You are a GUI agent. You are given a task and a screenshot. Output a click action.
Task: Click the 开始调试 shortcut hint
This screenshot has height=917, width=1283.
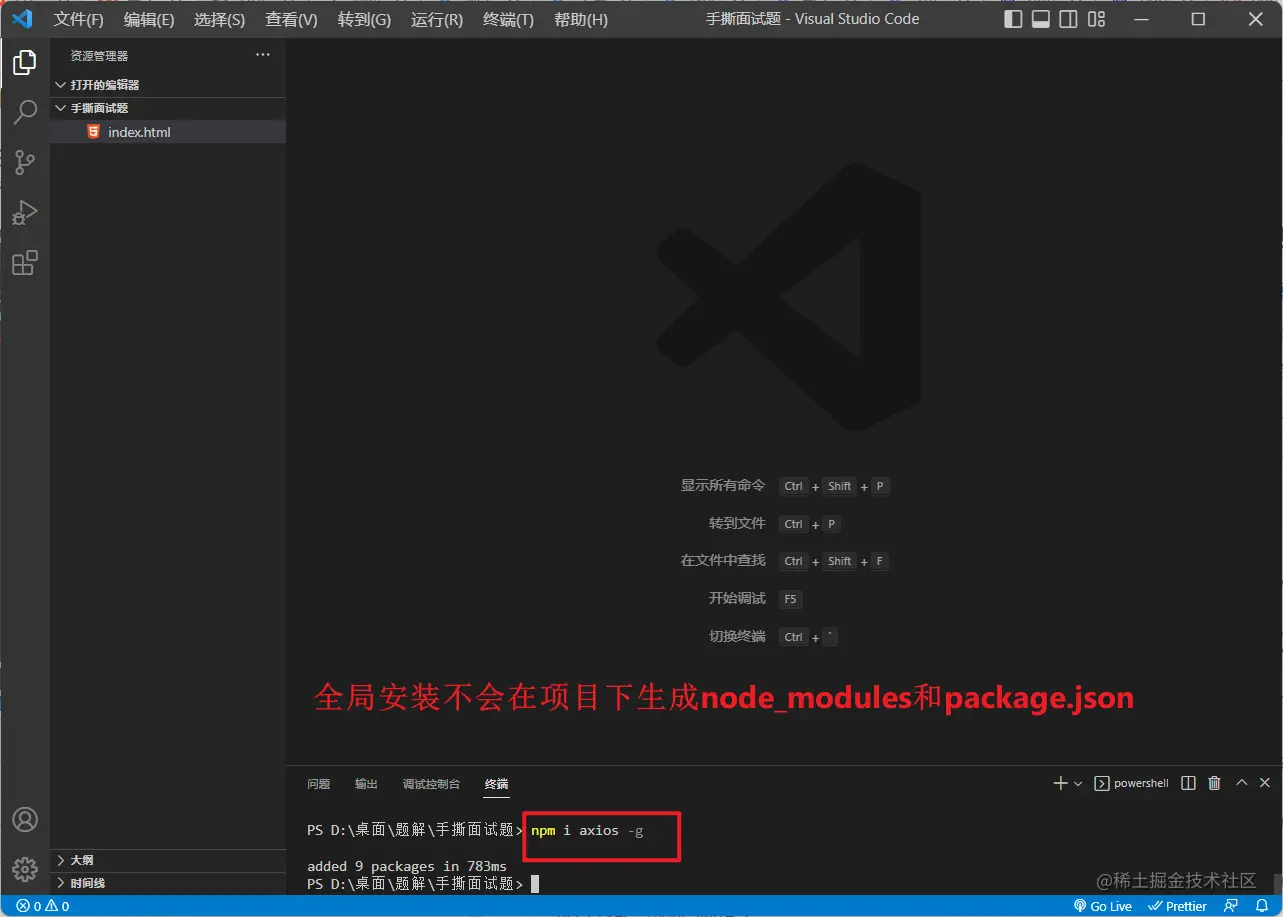(x=737, y=598)
